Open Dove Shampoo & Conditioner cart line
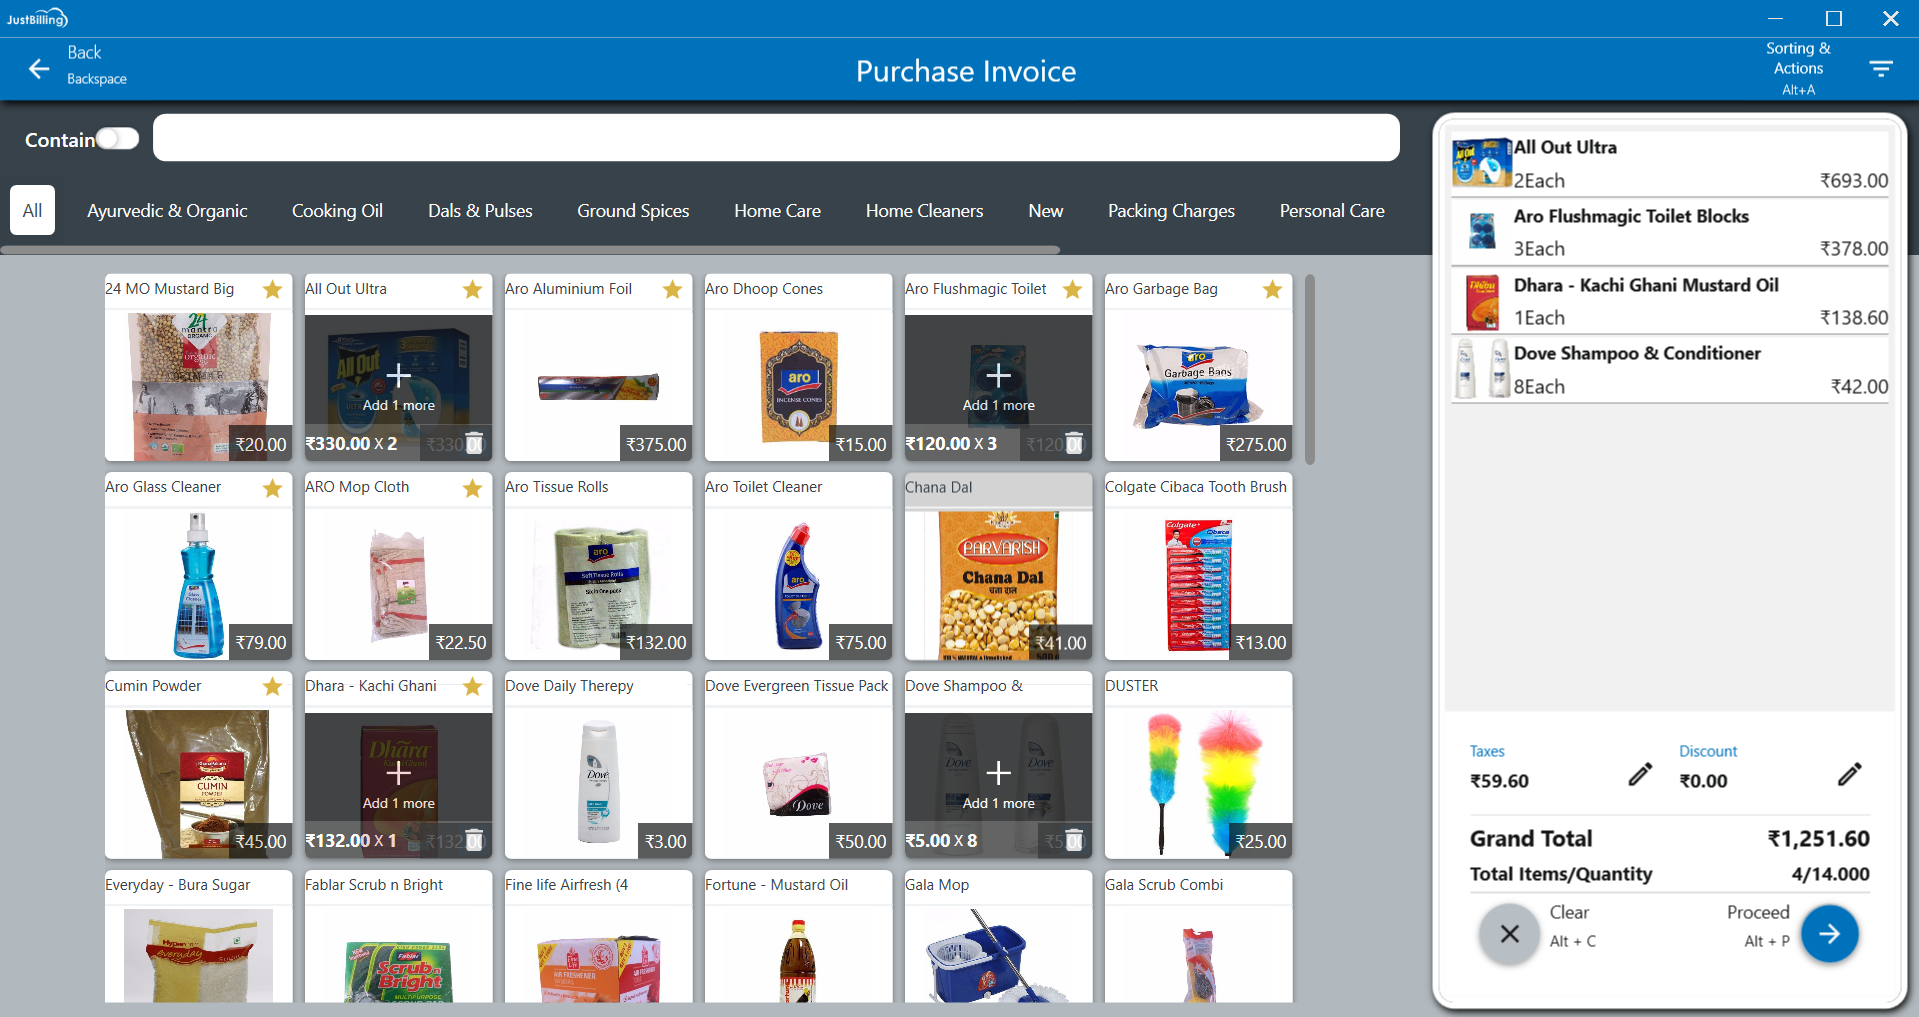Screen dimensions: 1919x1017 [x=1670, y=369]
